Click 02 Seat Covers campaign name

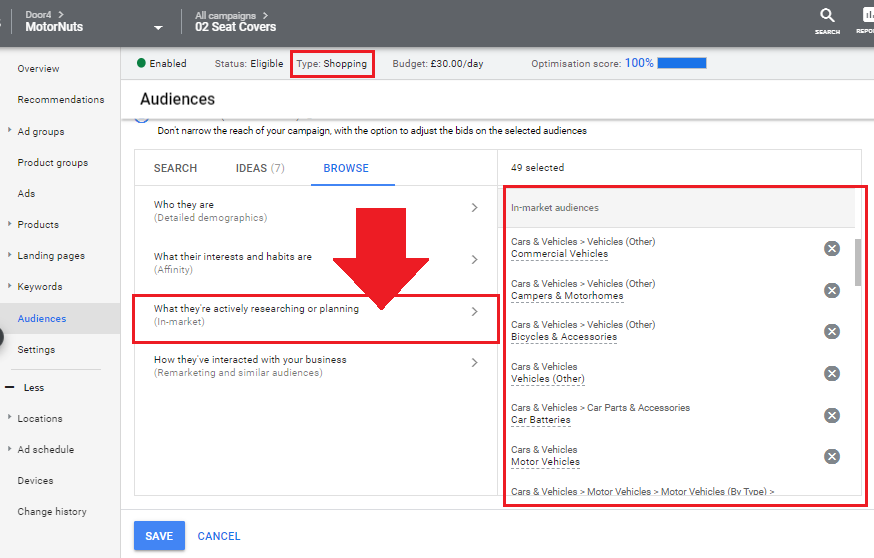pyautogui.click(x=235, y=27)
